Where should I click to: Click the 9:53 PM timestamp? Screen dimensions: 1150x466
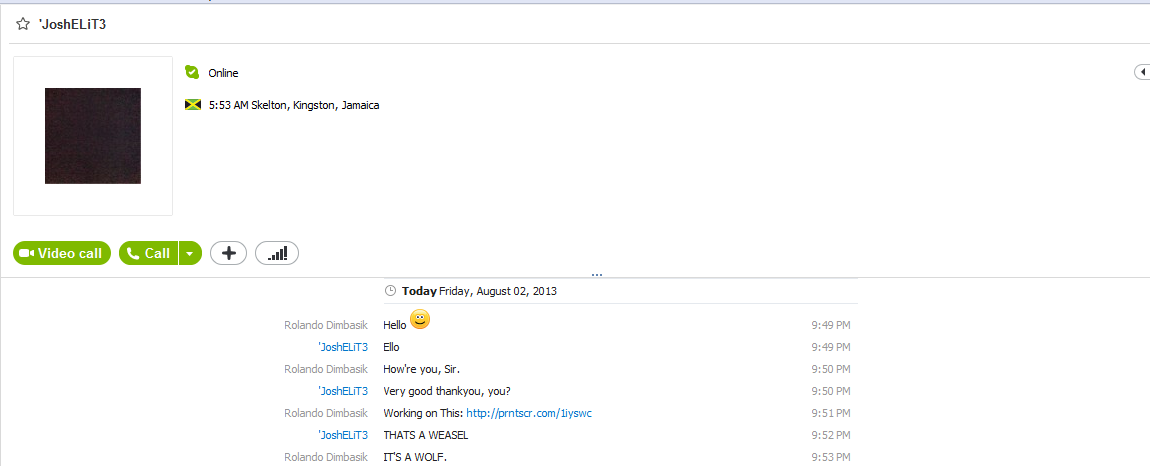pyautogui.click(x=831, y=457)
